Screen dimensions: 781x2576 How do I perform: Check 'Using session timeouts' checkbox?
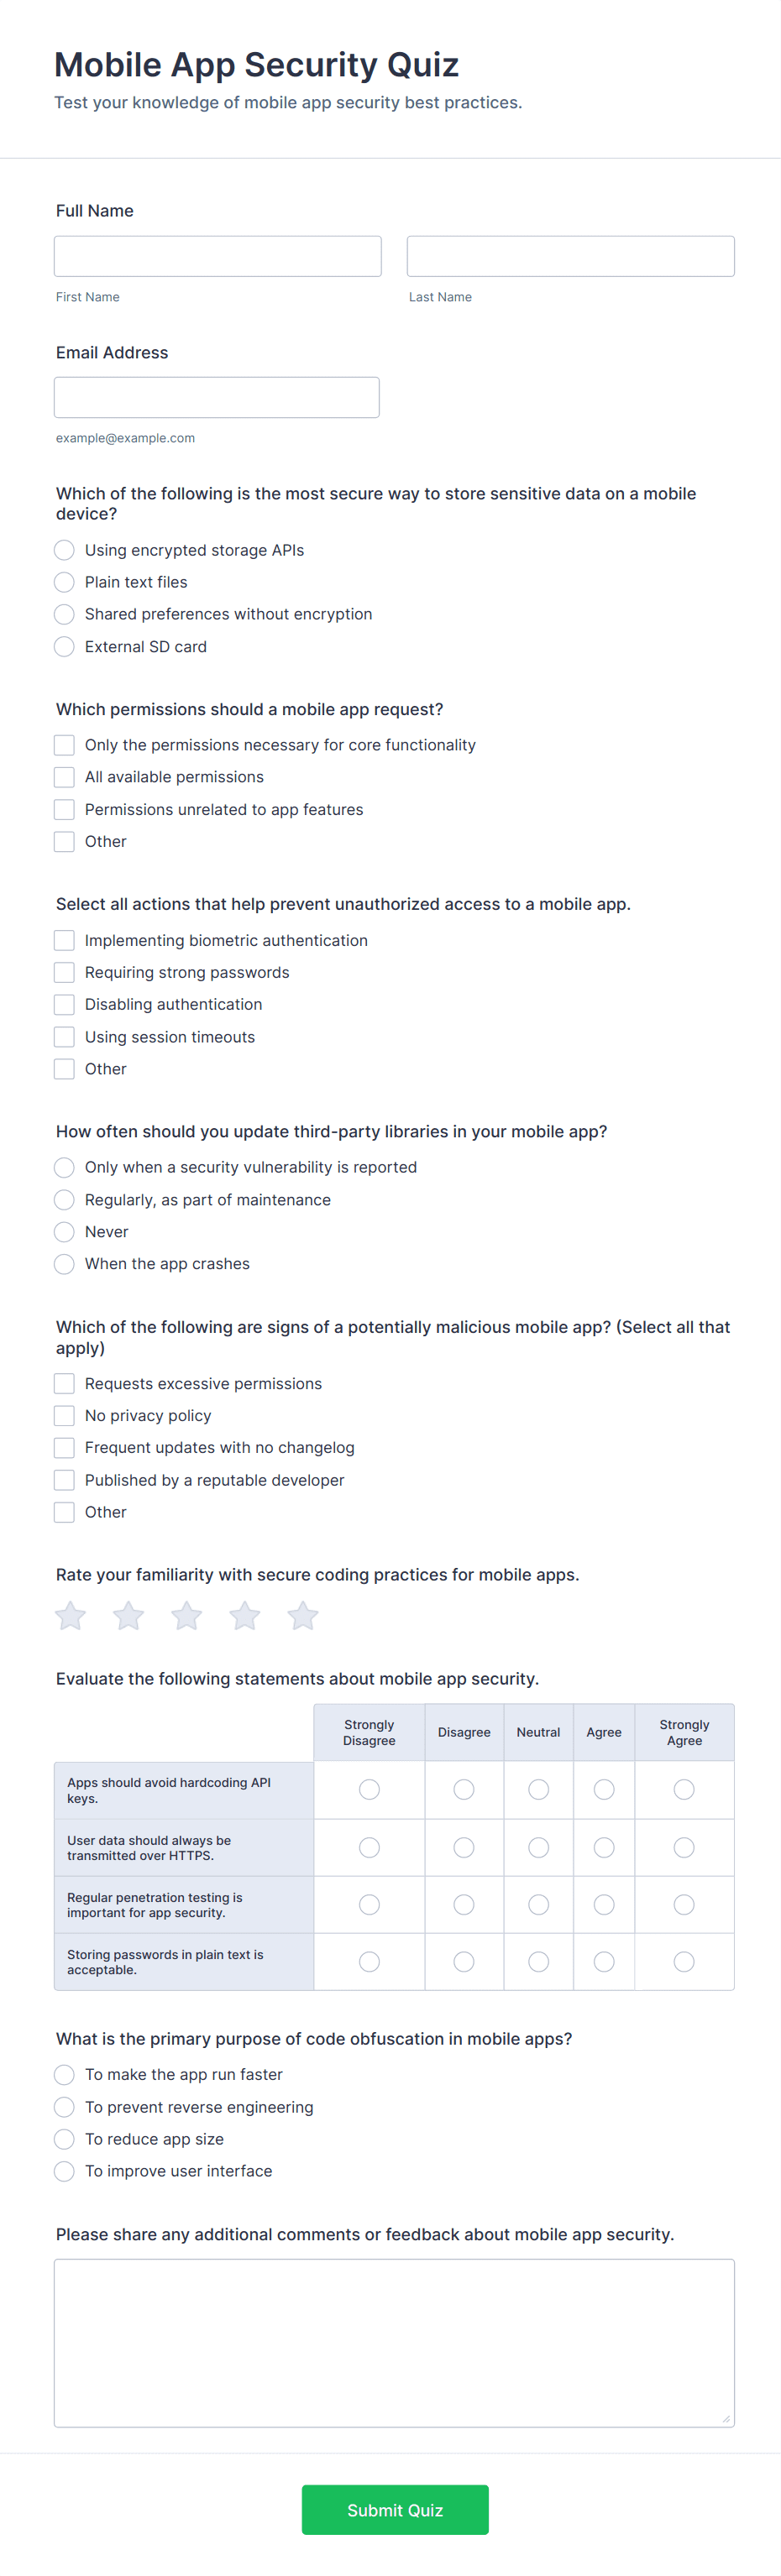pos(64,1037)
